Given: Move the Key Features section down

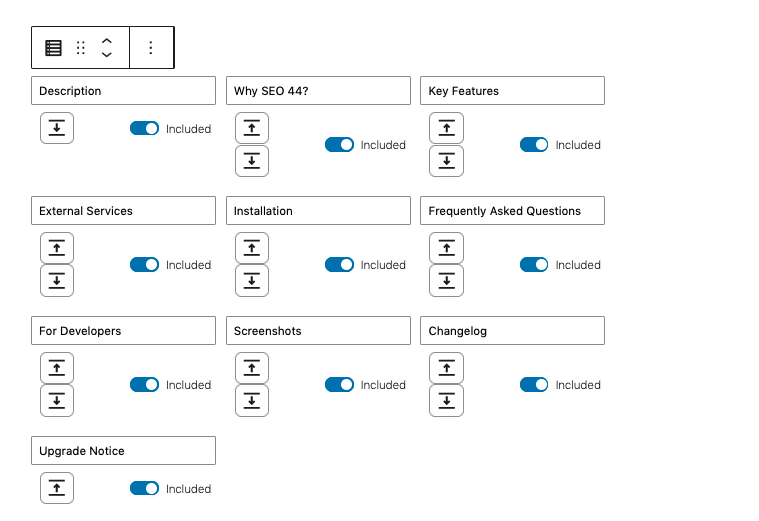Looking at the screenshot, I should [x=446, y=160].
